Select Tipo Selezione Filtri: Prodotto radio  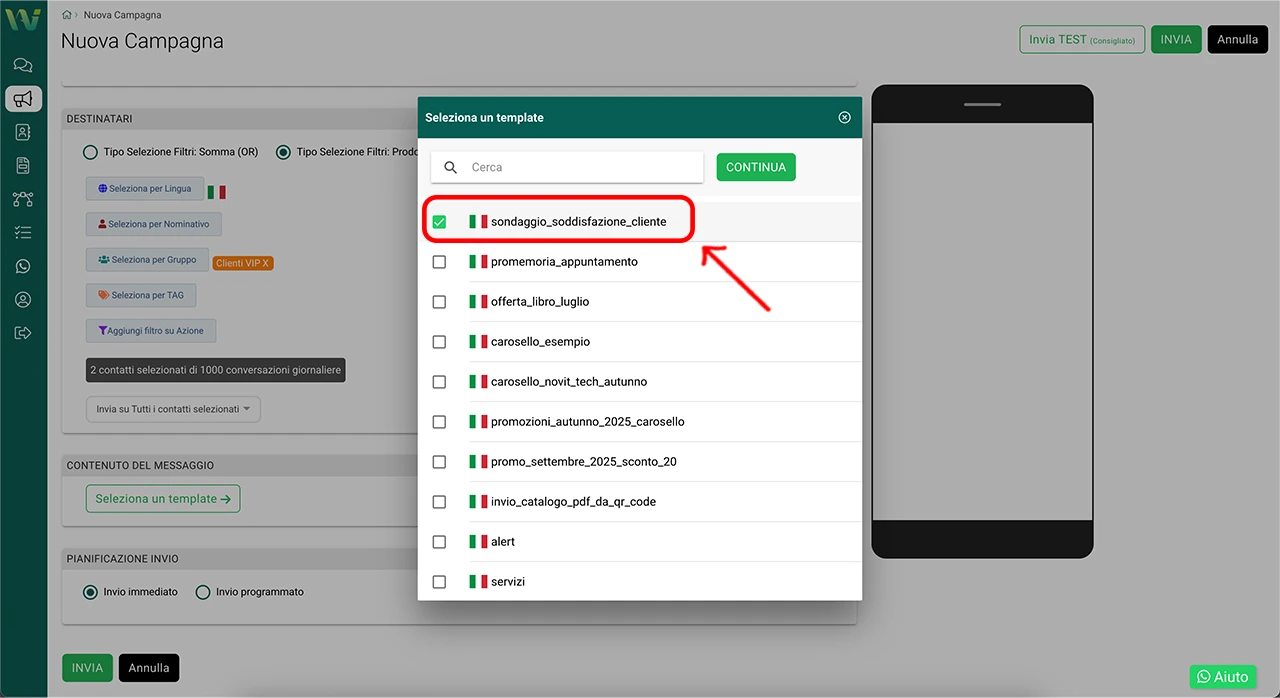[283, 152]
